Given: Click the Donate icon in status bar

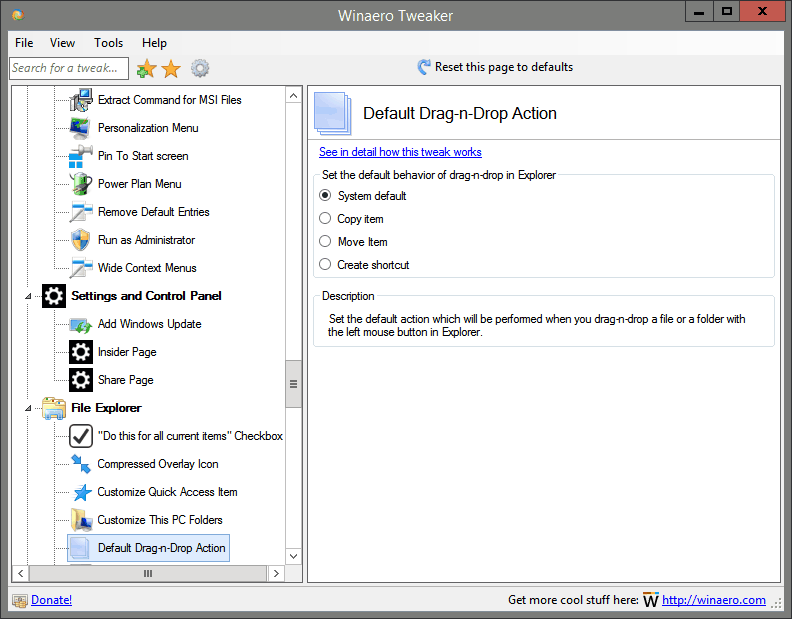Looking at the screenshot, I should tap(20, 600).
